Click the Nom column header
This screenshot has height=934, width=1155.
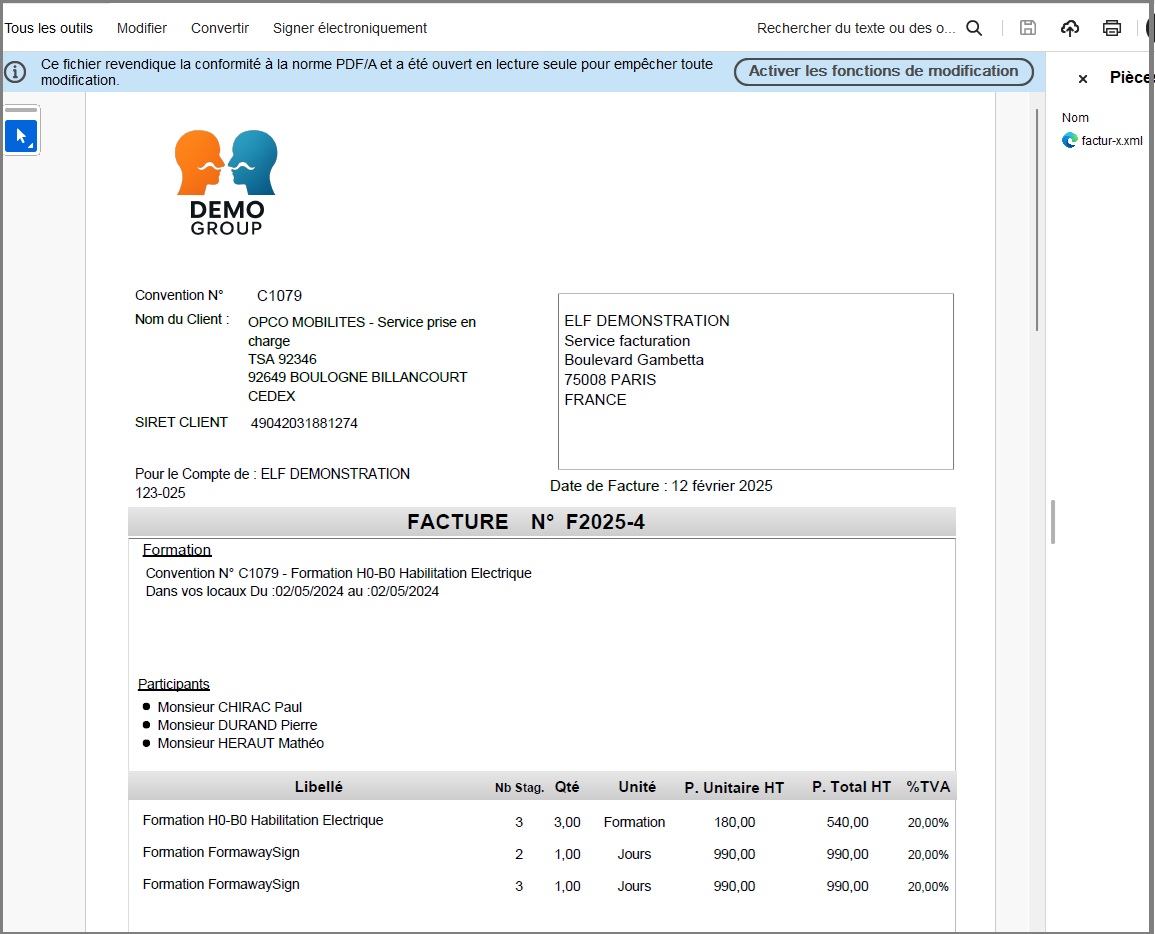point(1075,117)
